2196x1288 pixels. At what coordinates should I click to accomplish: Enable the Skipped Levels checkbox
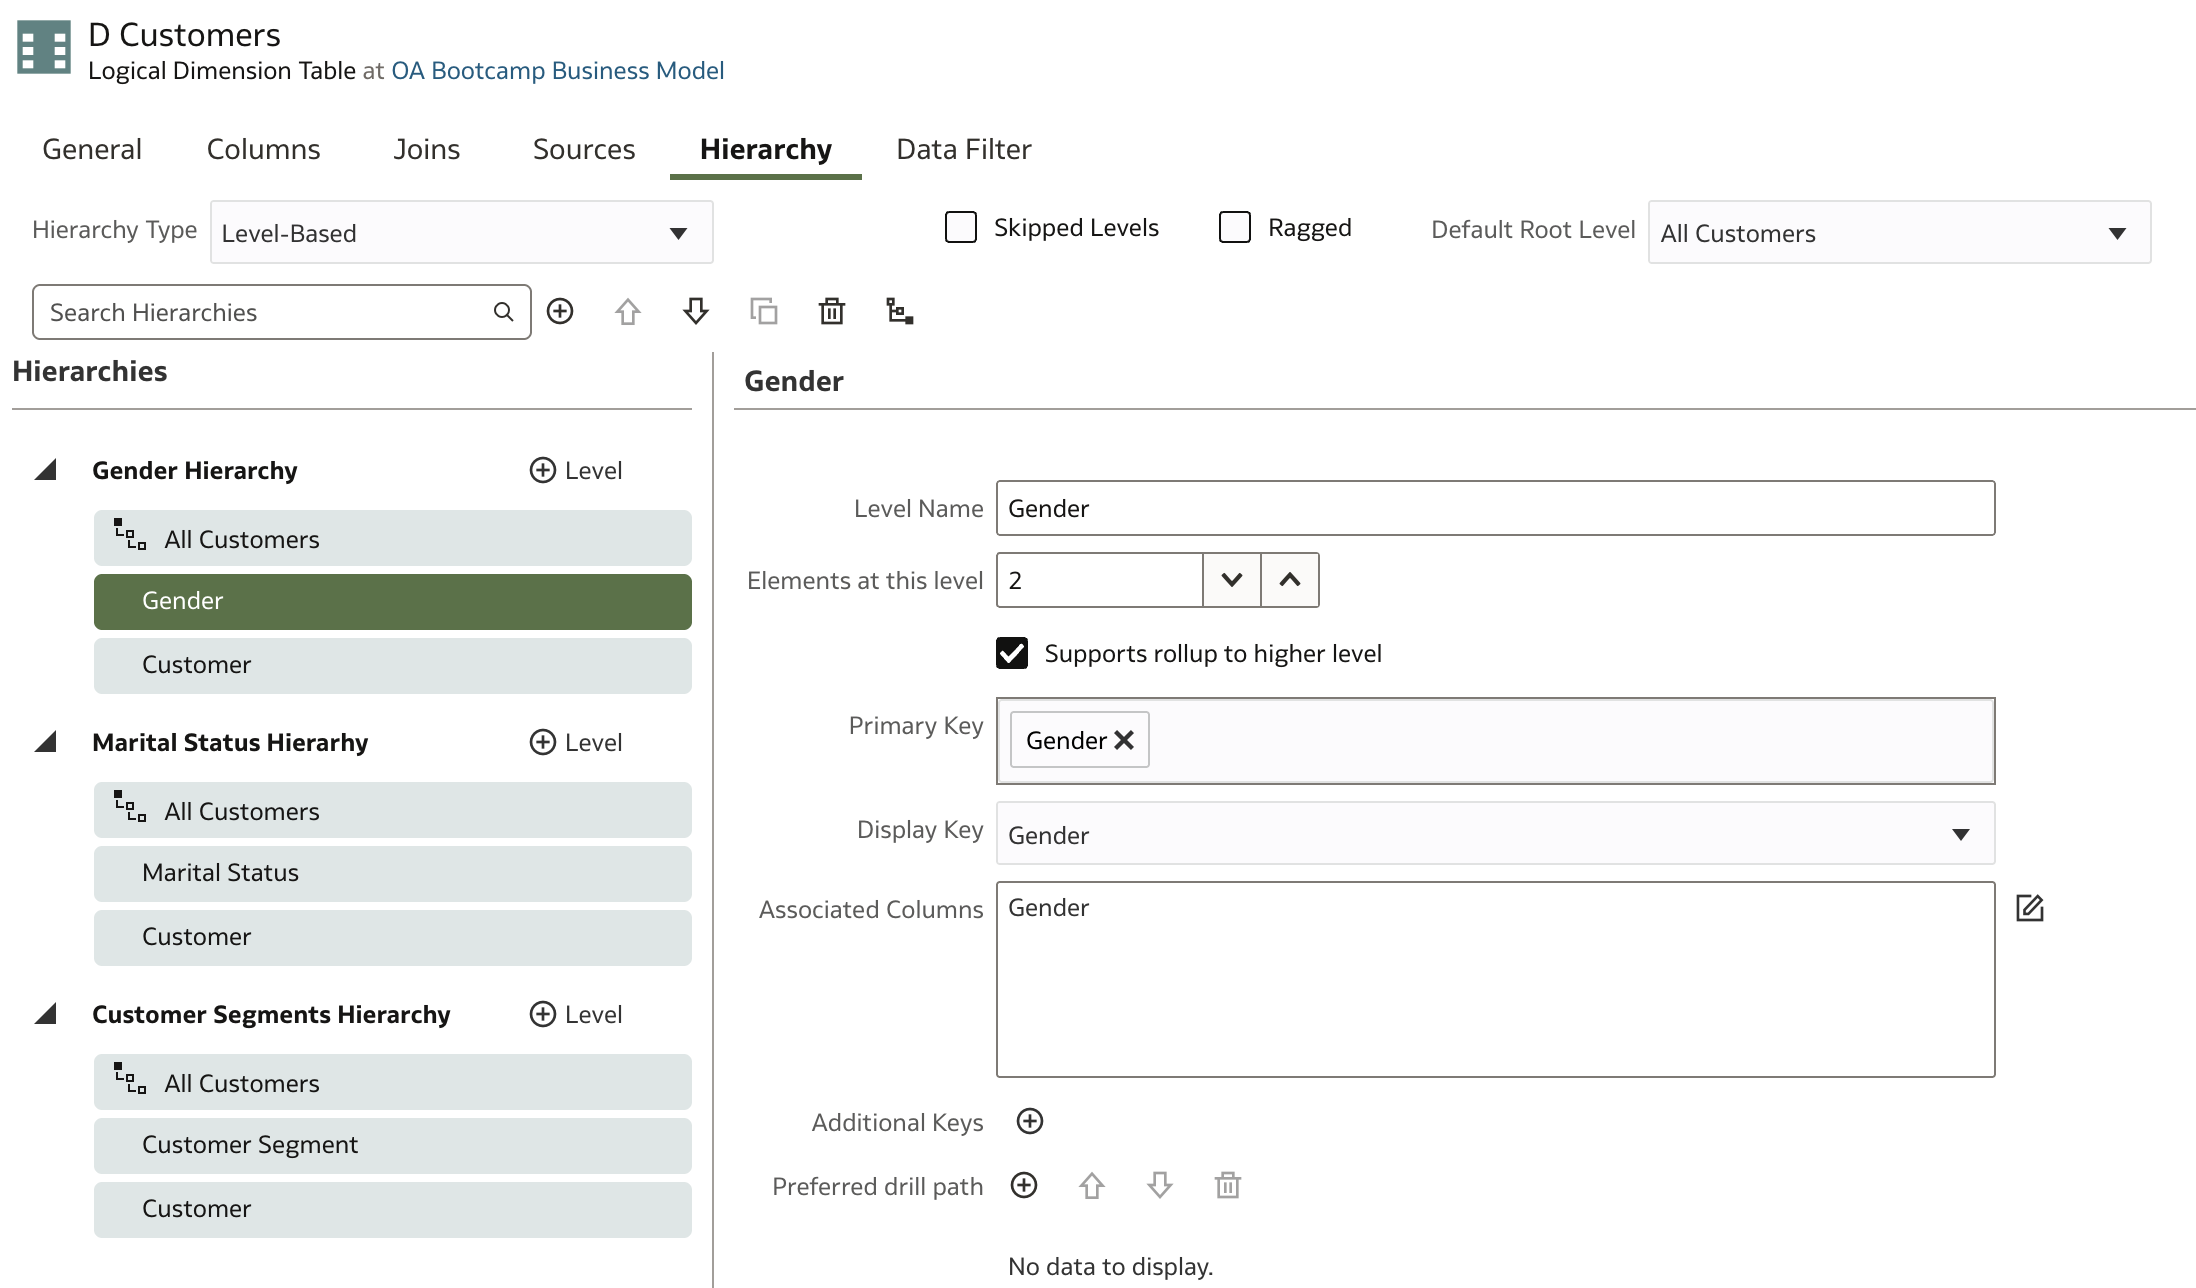pyautogui.click(x=961, y=227)
